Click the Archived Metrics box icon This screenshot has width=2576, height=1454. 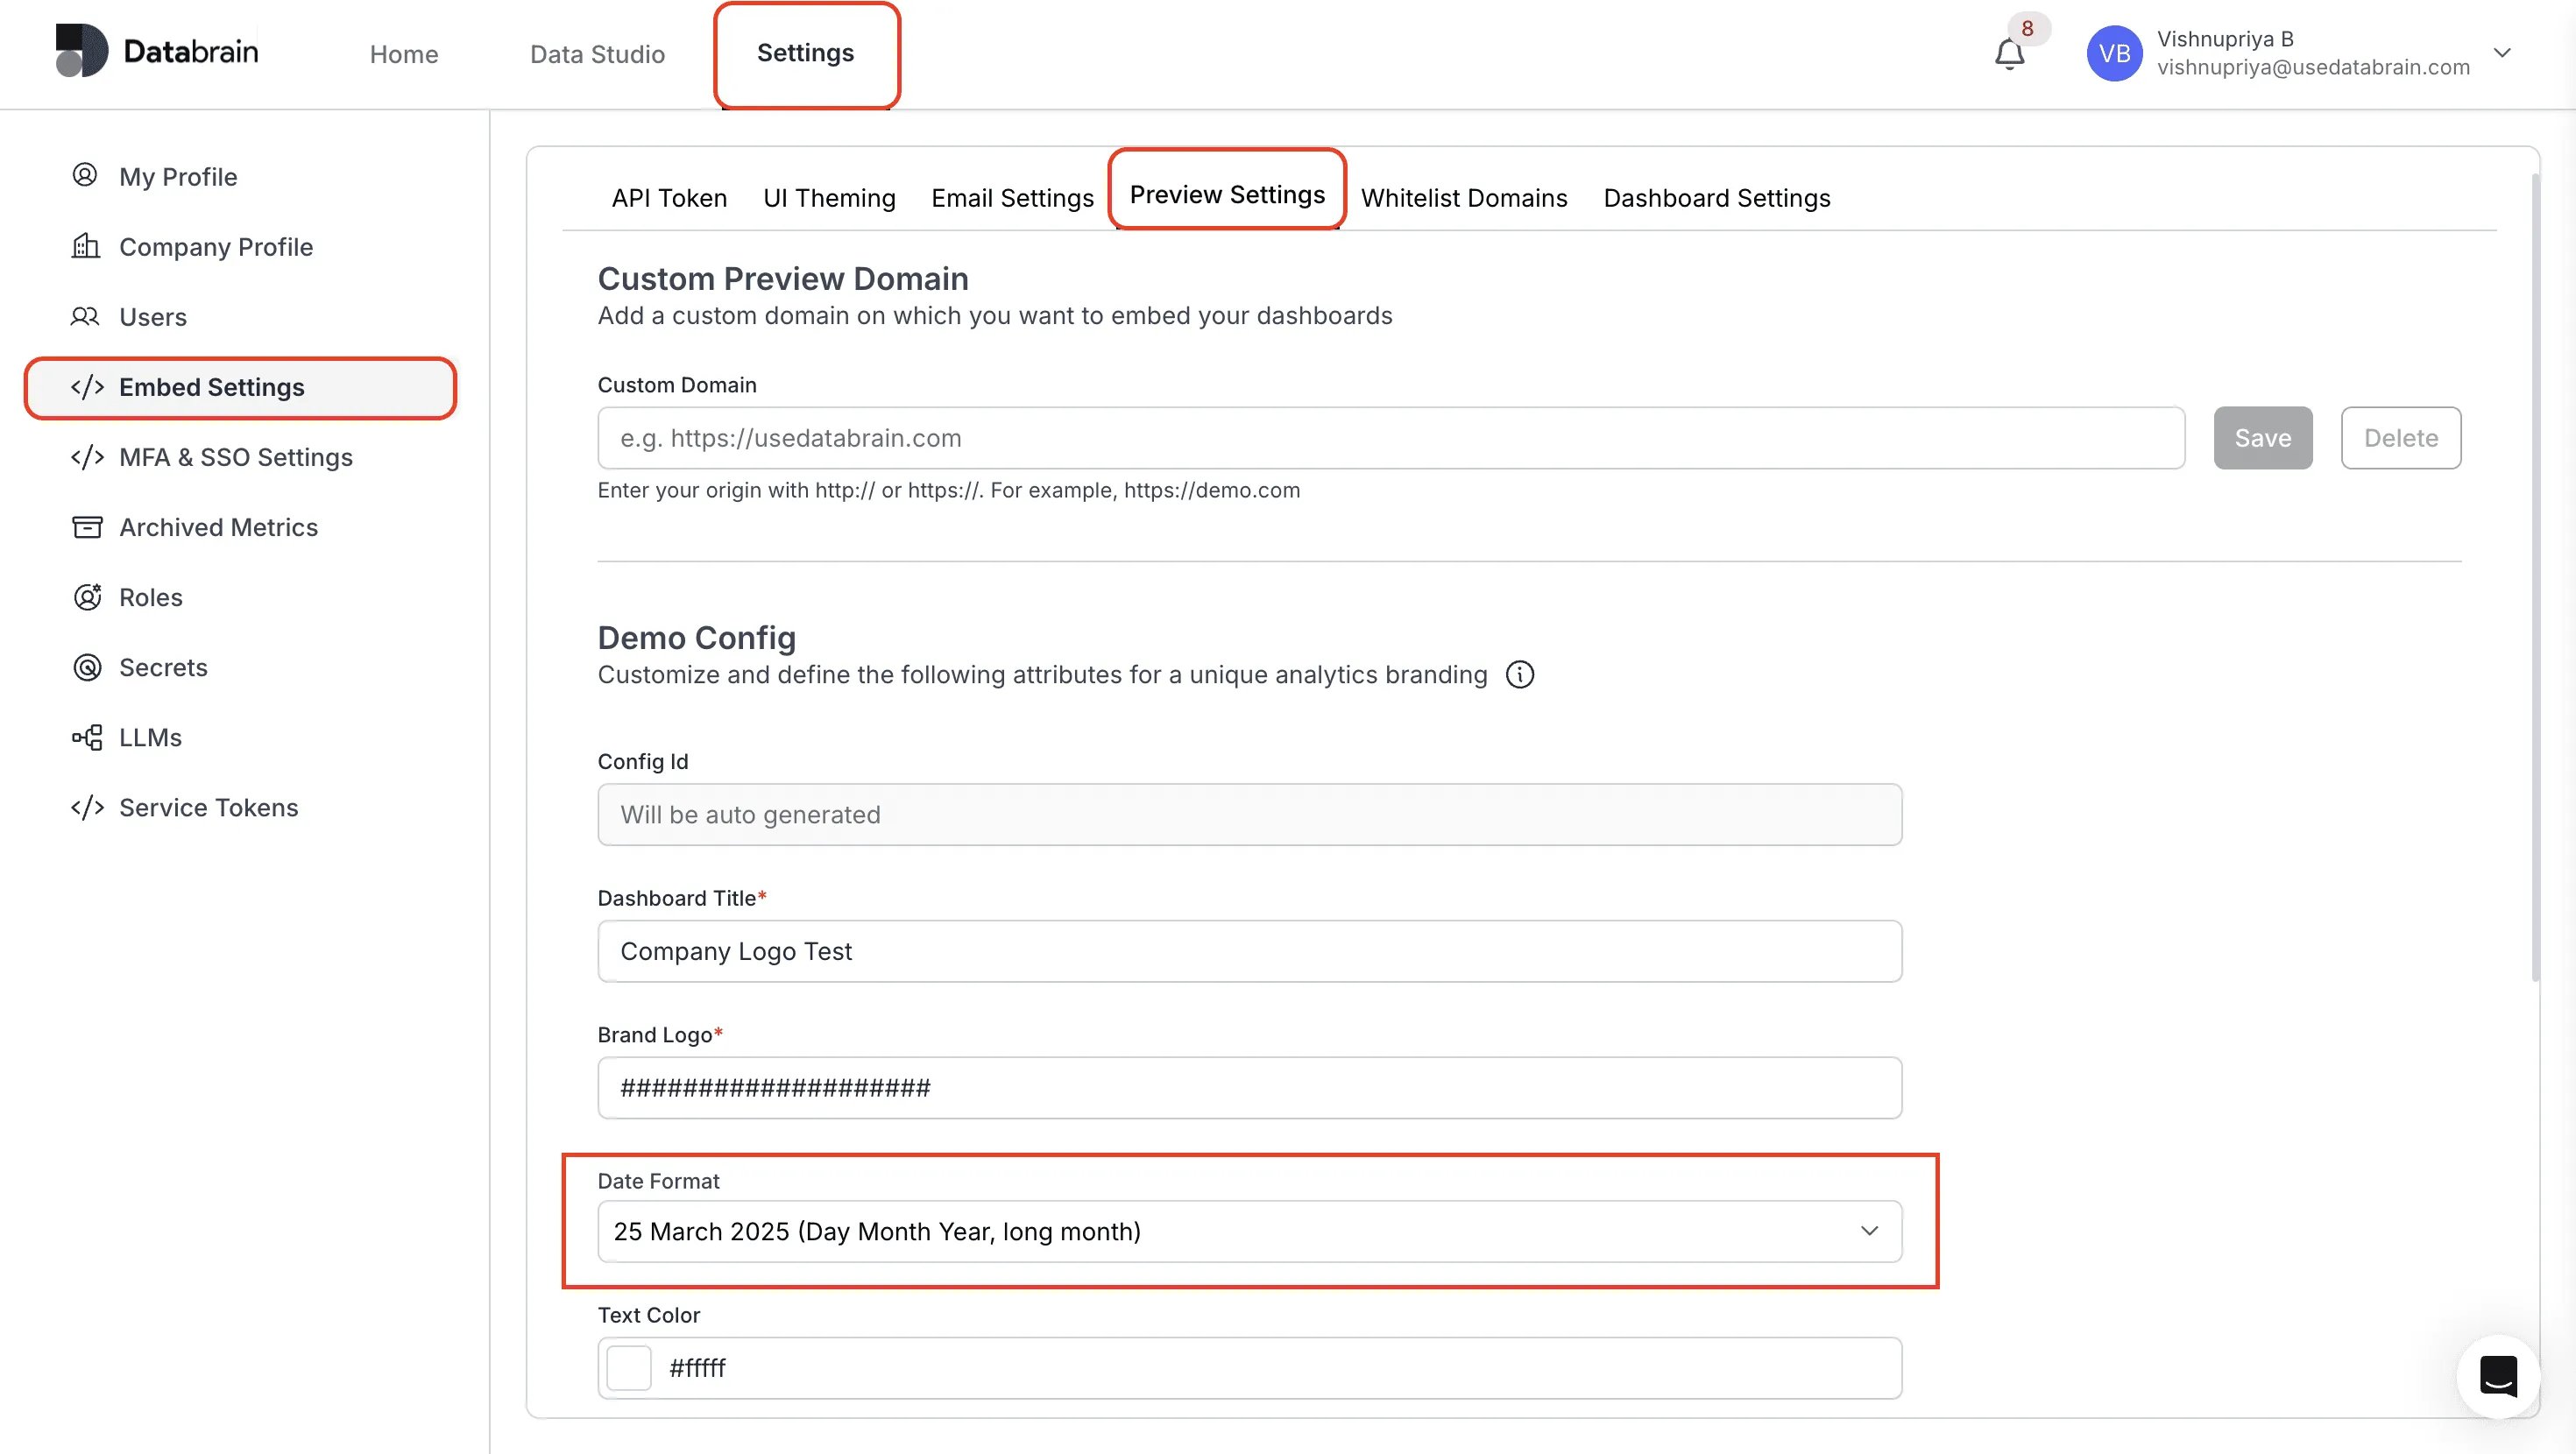click(x=87, y=527)
